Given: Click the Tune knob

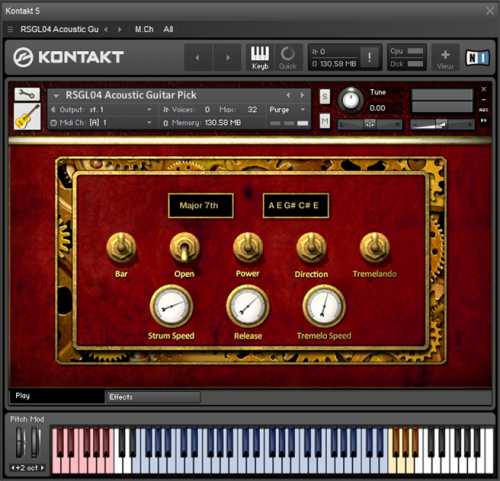Looking at the screenshot, I should [351, 100].
